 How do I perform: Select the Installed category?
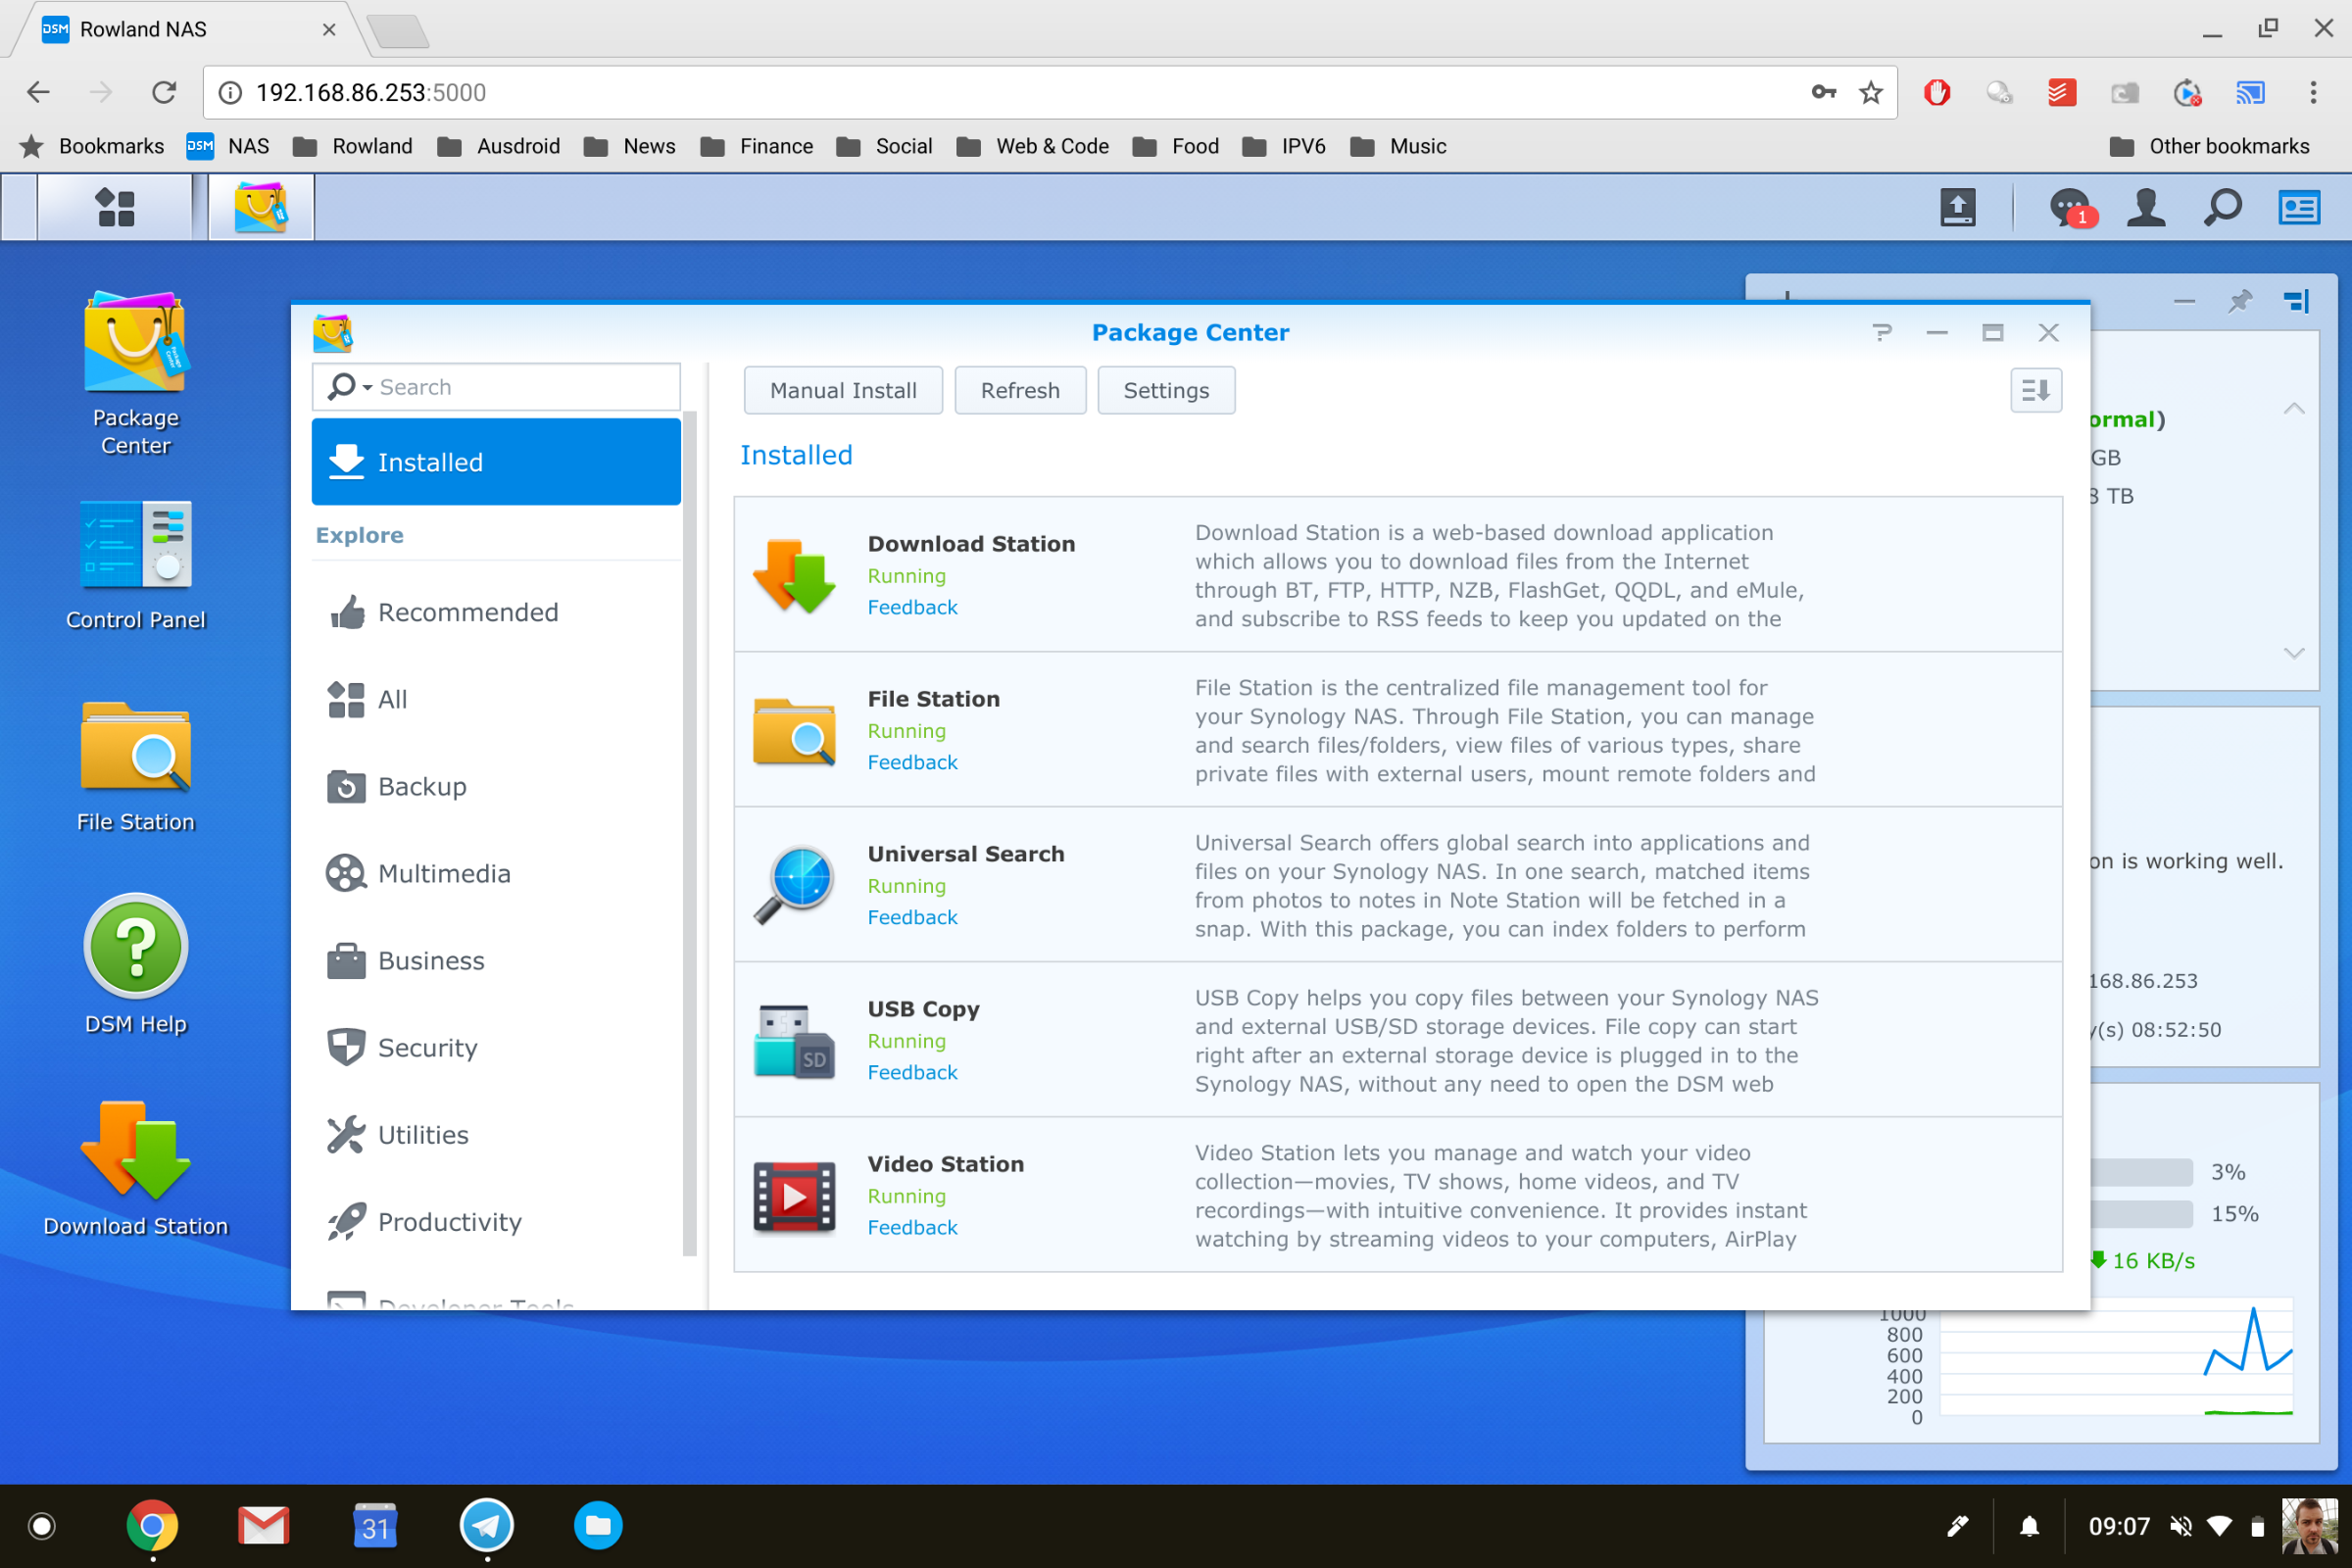(496, 462)
